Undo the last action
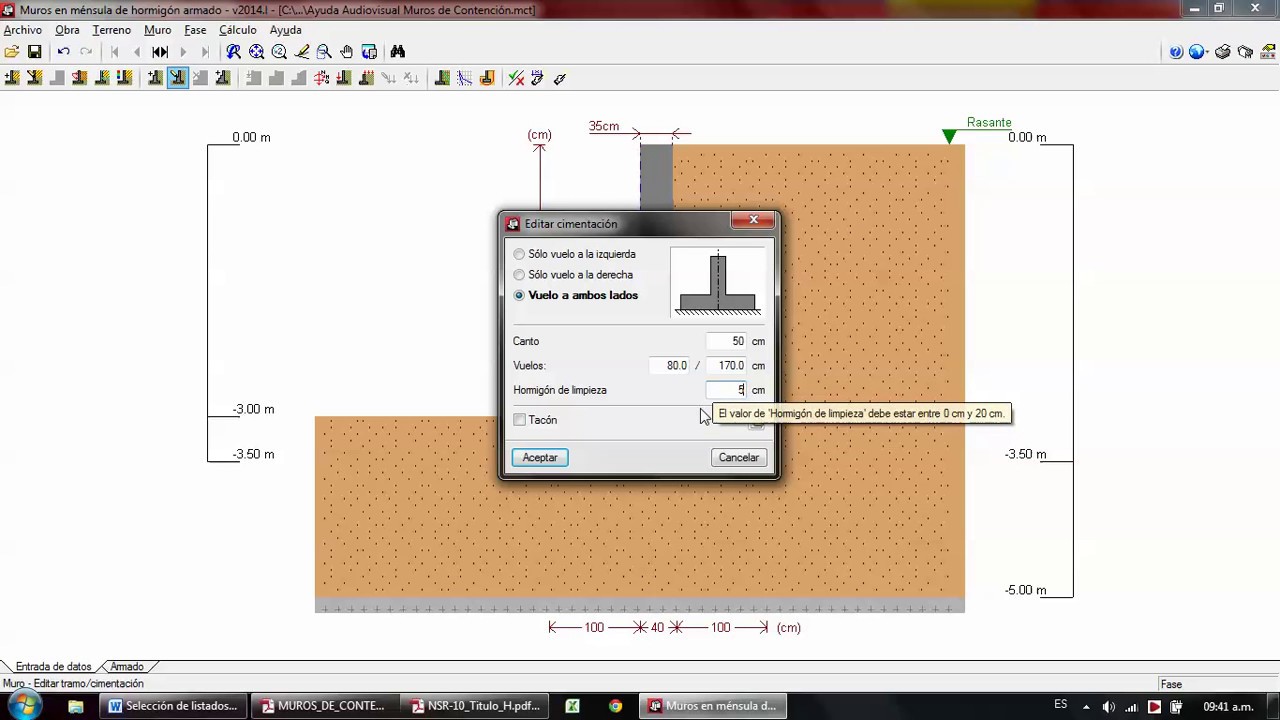This screenshot has width=1280, height=720. click(x=63, y=52)
